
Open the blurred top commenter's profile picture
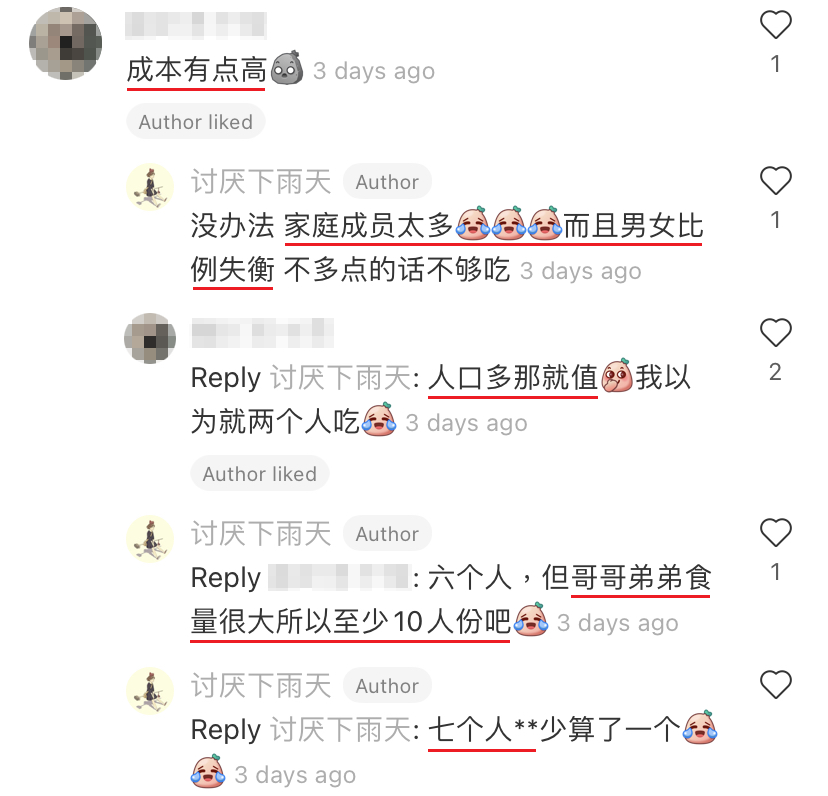[x=65, y=43]
